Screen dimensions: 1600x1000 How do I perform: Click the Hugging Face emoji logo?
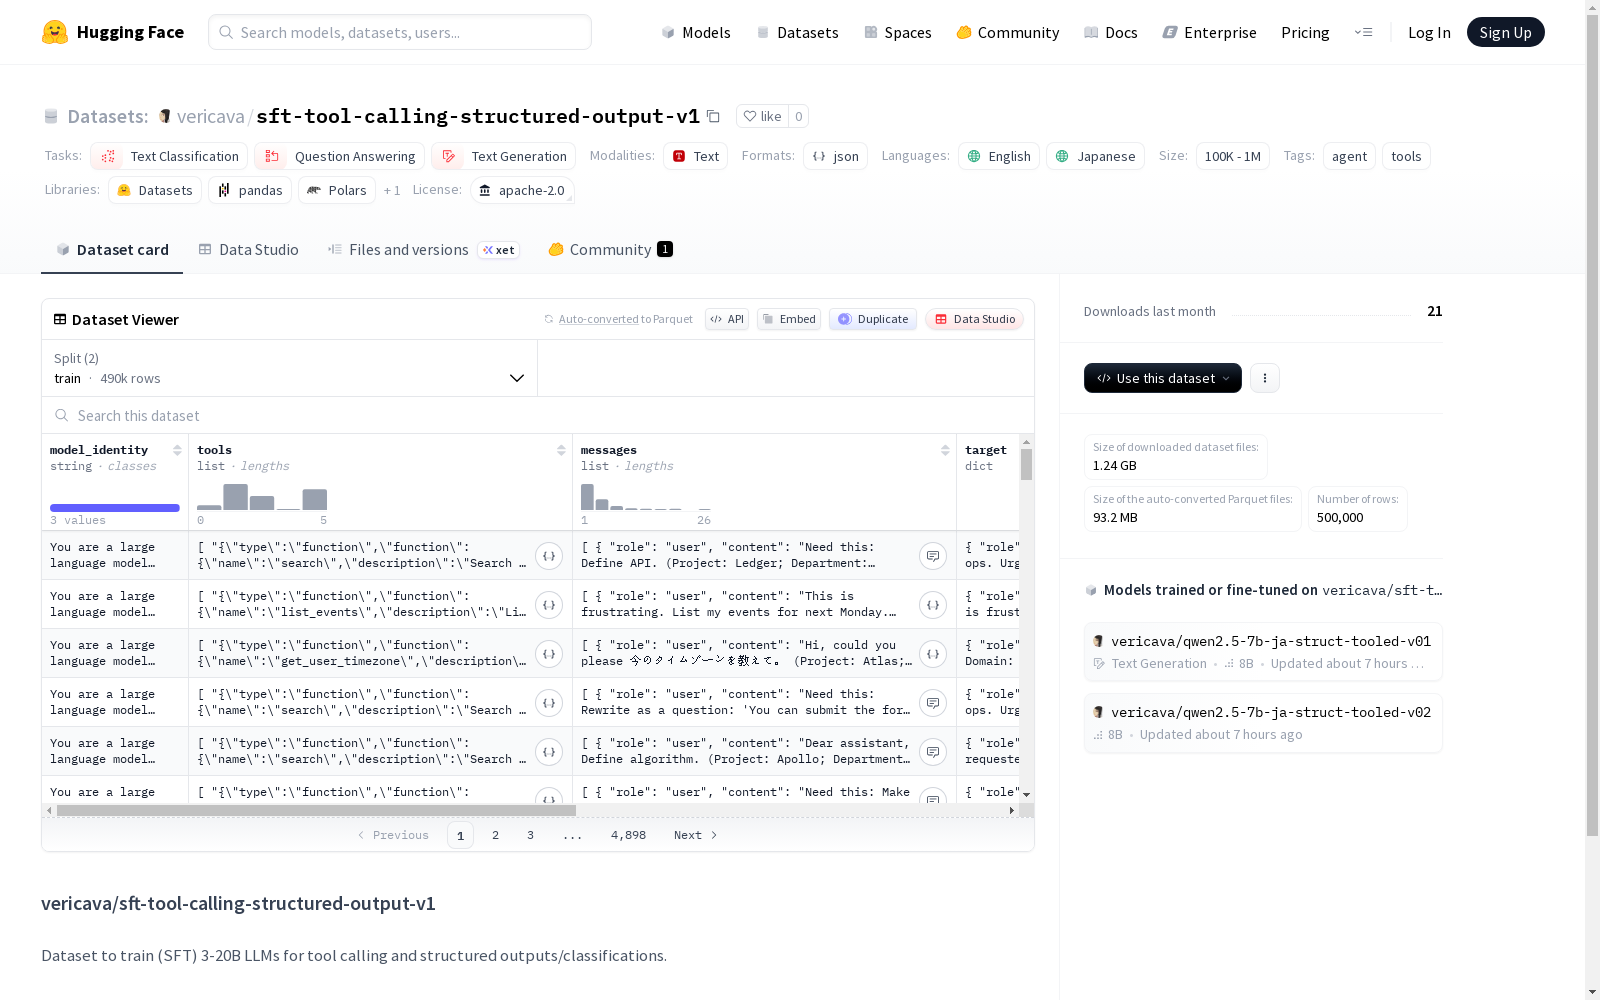(55, 32)
